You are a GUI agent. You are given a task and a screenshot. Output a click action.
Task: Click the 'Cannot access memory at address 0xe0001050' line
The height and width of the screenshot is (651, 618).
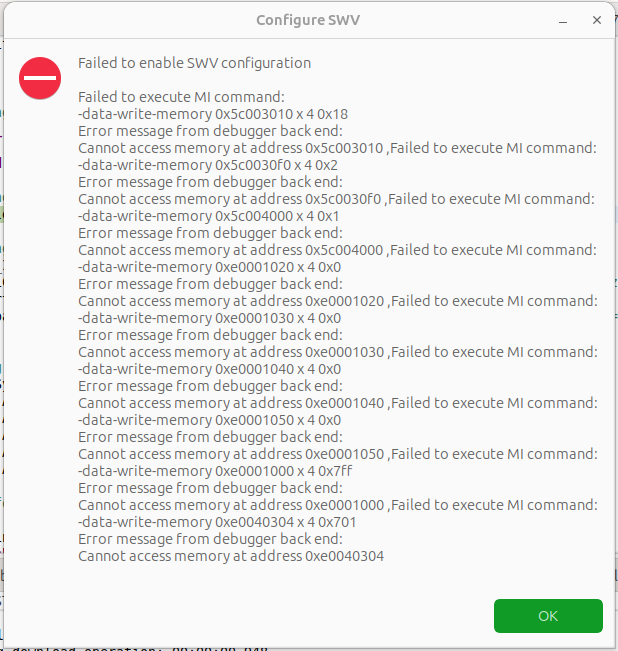231,454
